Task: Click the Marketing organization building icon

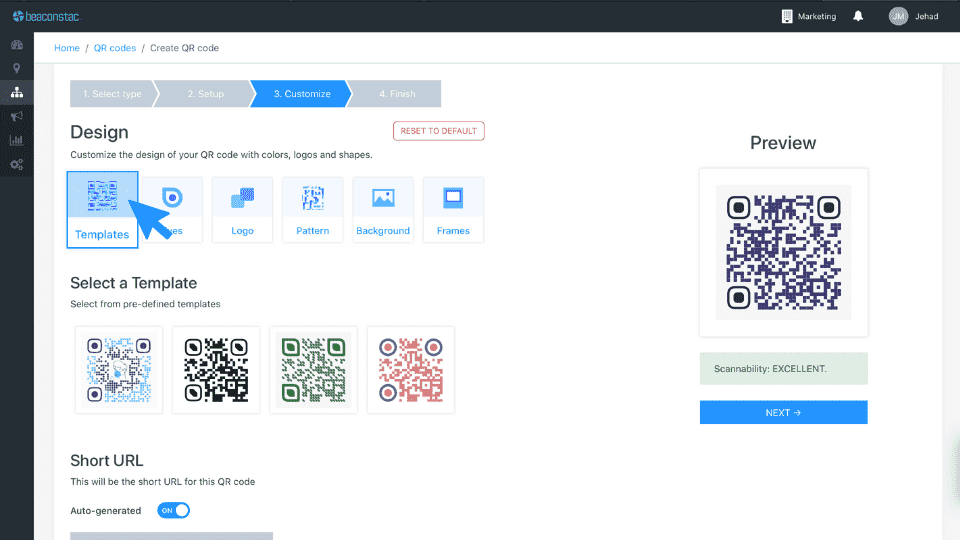Action: [x=787, y=17]
